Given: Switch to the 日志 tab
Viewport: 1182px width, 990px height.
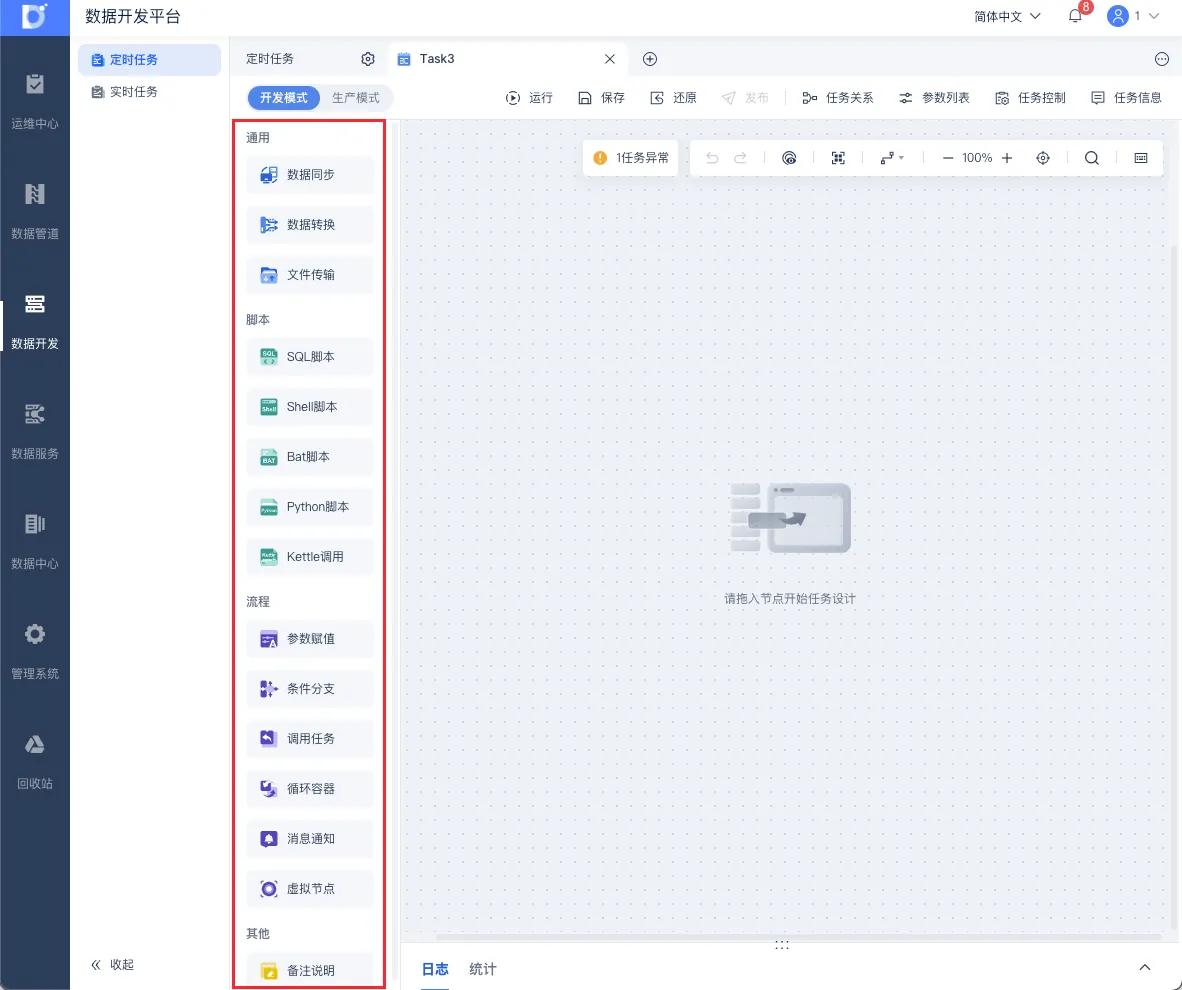Looking at the screenshot, I should [x=435, y=969].
